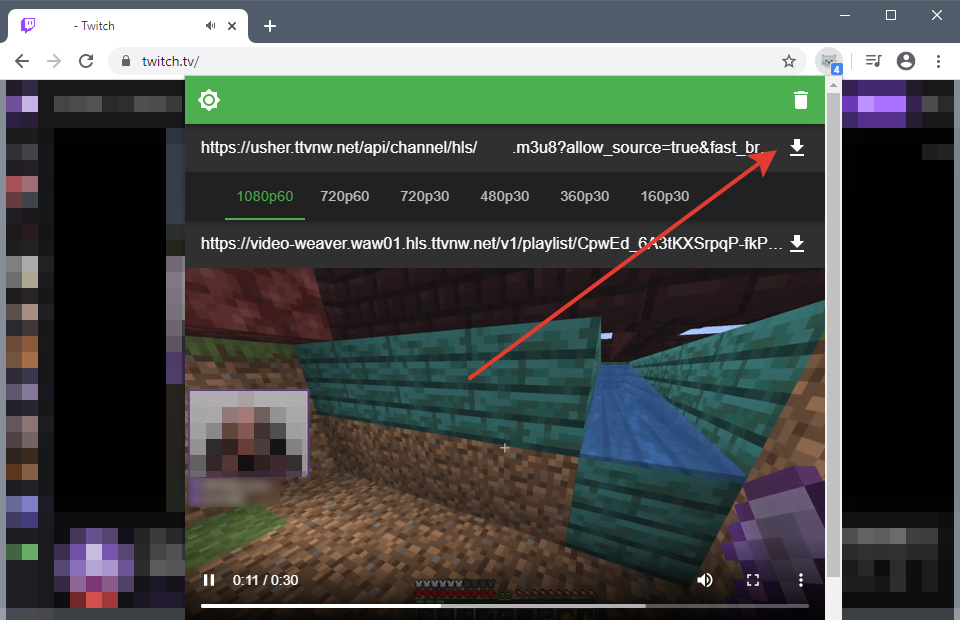Select the 1080p60 quality tab
This screenshot has height=620, width=960.
(264, 196)
